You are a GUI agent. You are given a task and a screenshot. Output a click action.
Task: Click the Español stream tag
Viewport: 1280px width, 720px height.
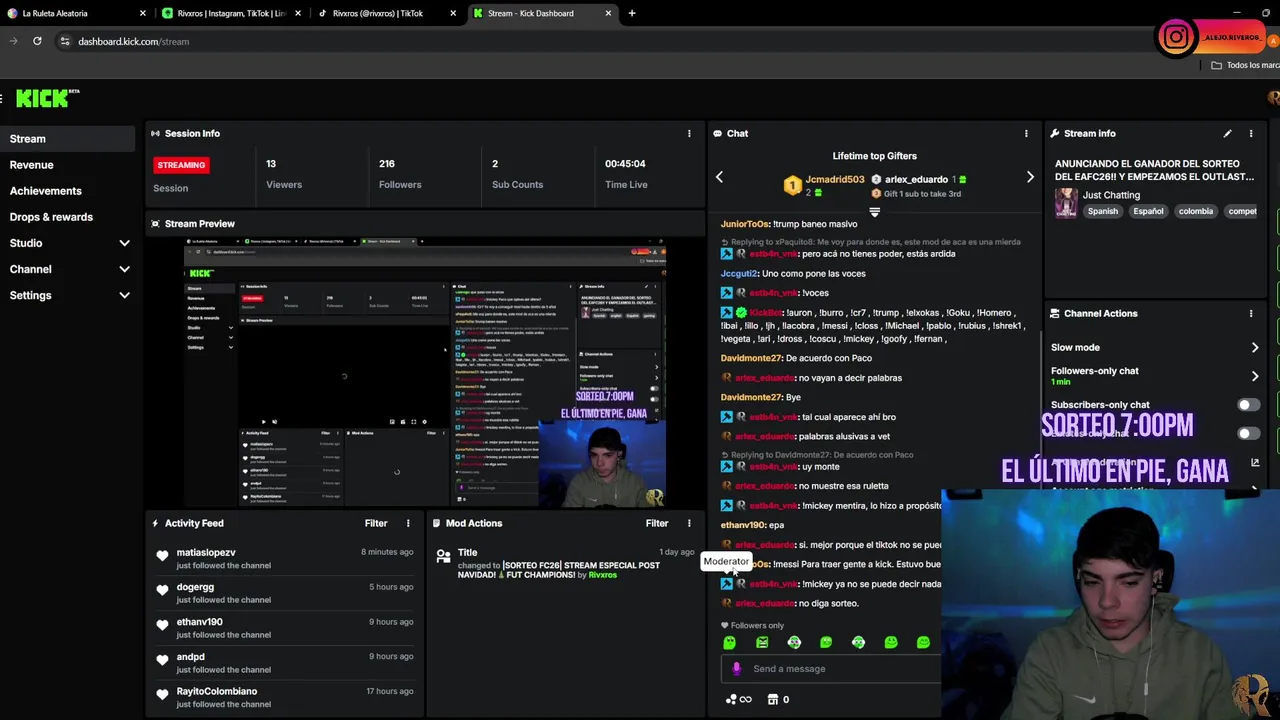pos(1148,211)
